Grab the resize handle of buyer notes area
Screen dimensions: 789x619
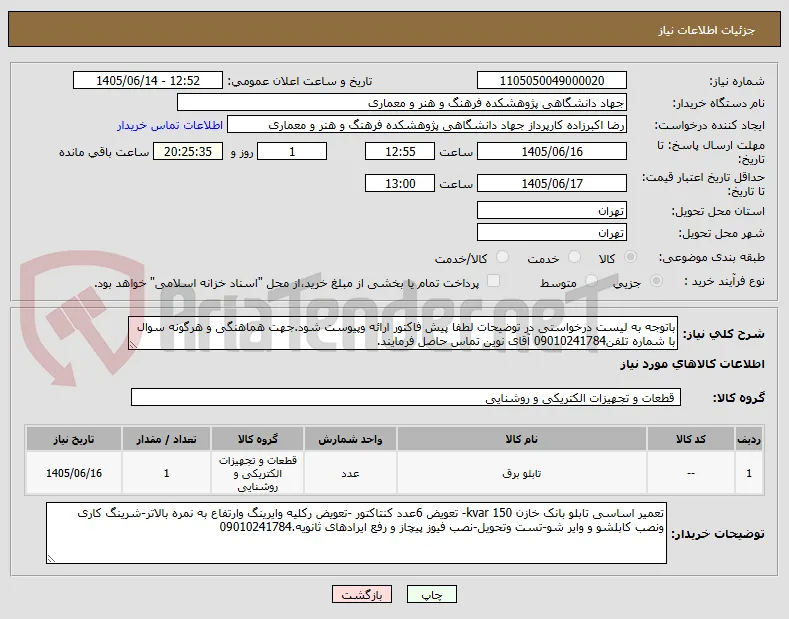point(51,558)
